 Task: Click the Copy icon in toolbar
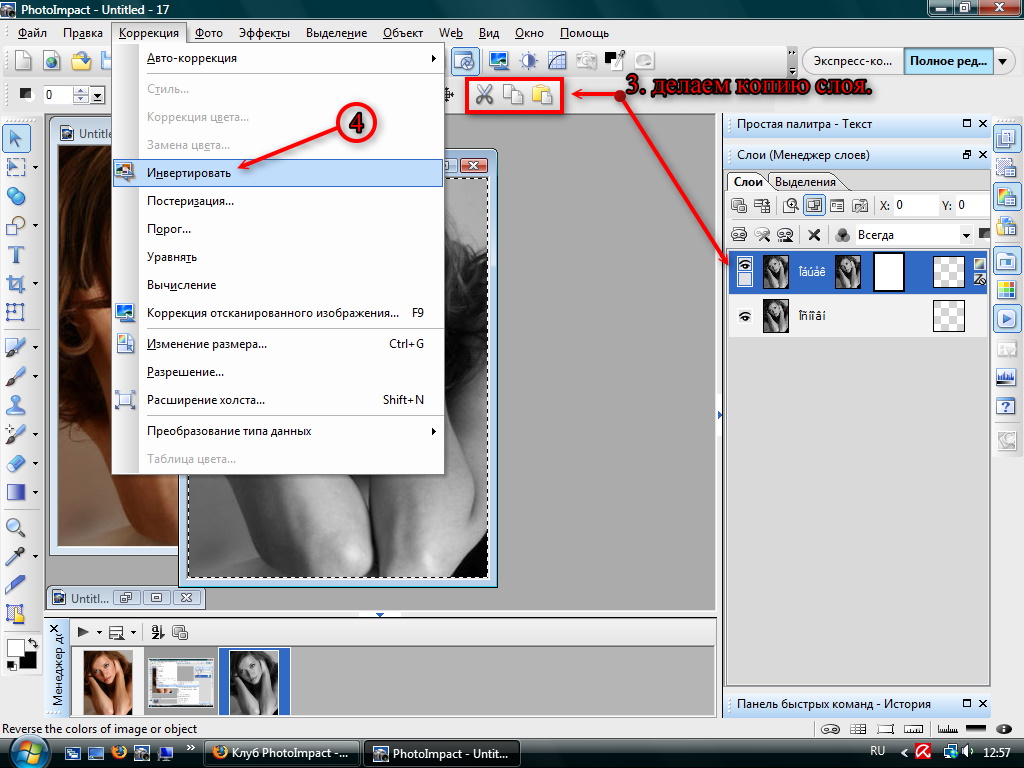click(x=513, y=95)
